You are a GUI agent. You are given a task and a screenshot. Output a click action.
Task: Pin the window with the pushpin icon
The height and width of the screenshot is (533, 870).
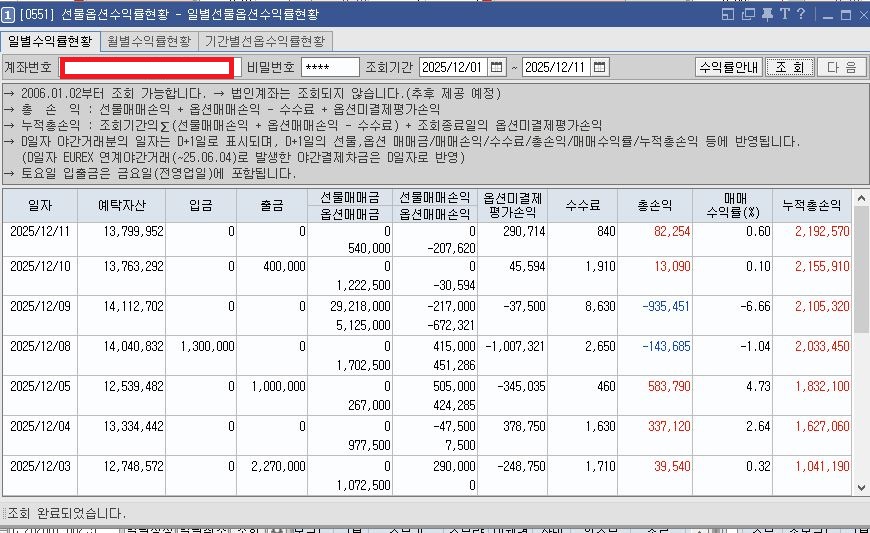tap(767, 14)
